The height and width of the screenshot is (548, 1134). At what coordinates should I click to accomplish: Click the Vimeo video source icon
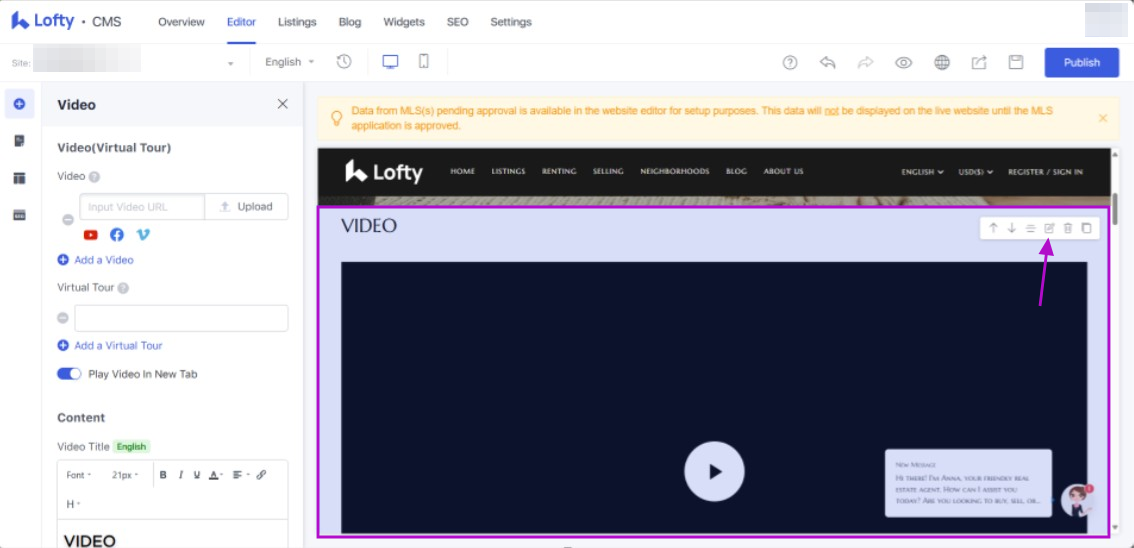tap(143, 235)
